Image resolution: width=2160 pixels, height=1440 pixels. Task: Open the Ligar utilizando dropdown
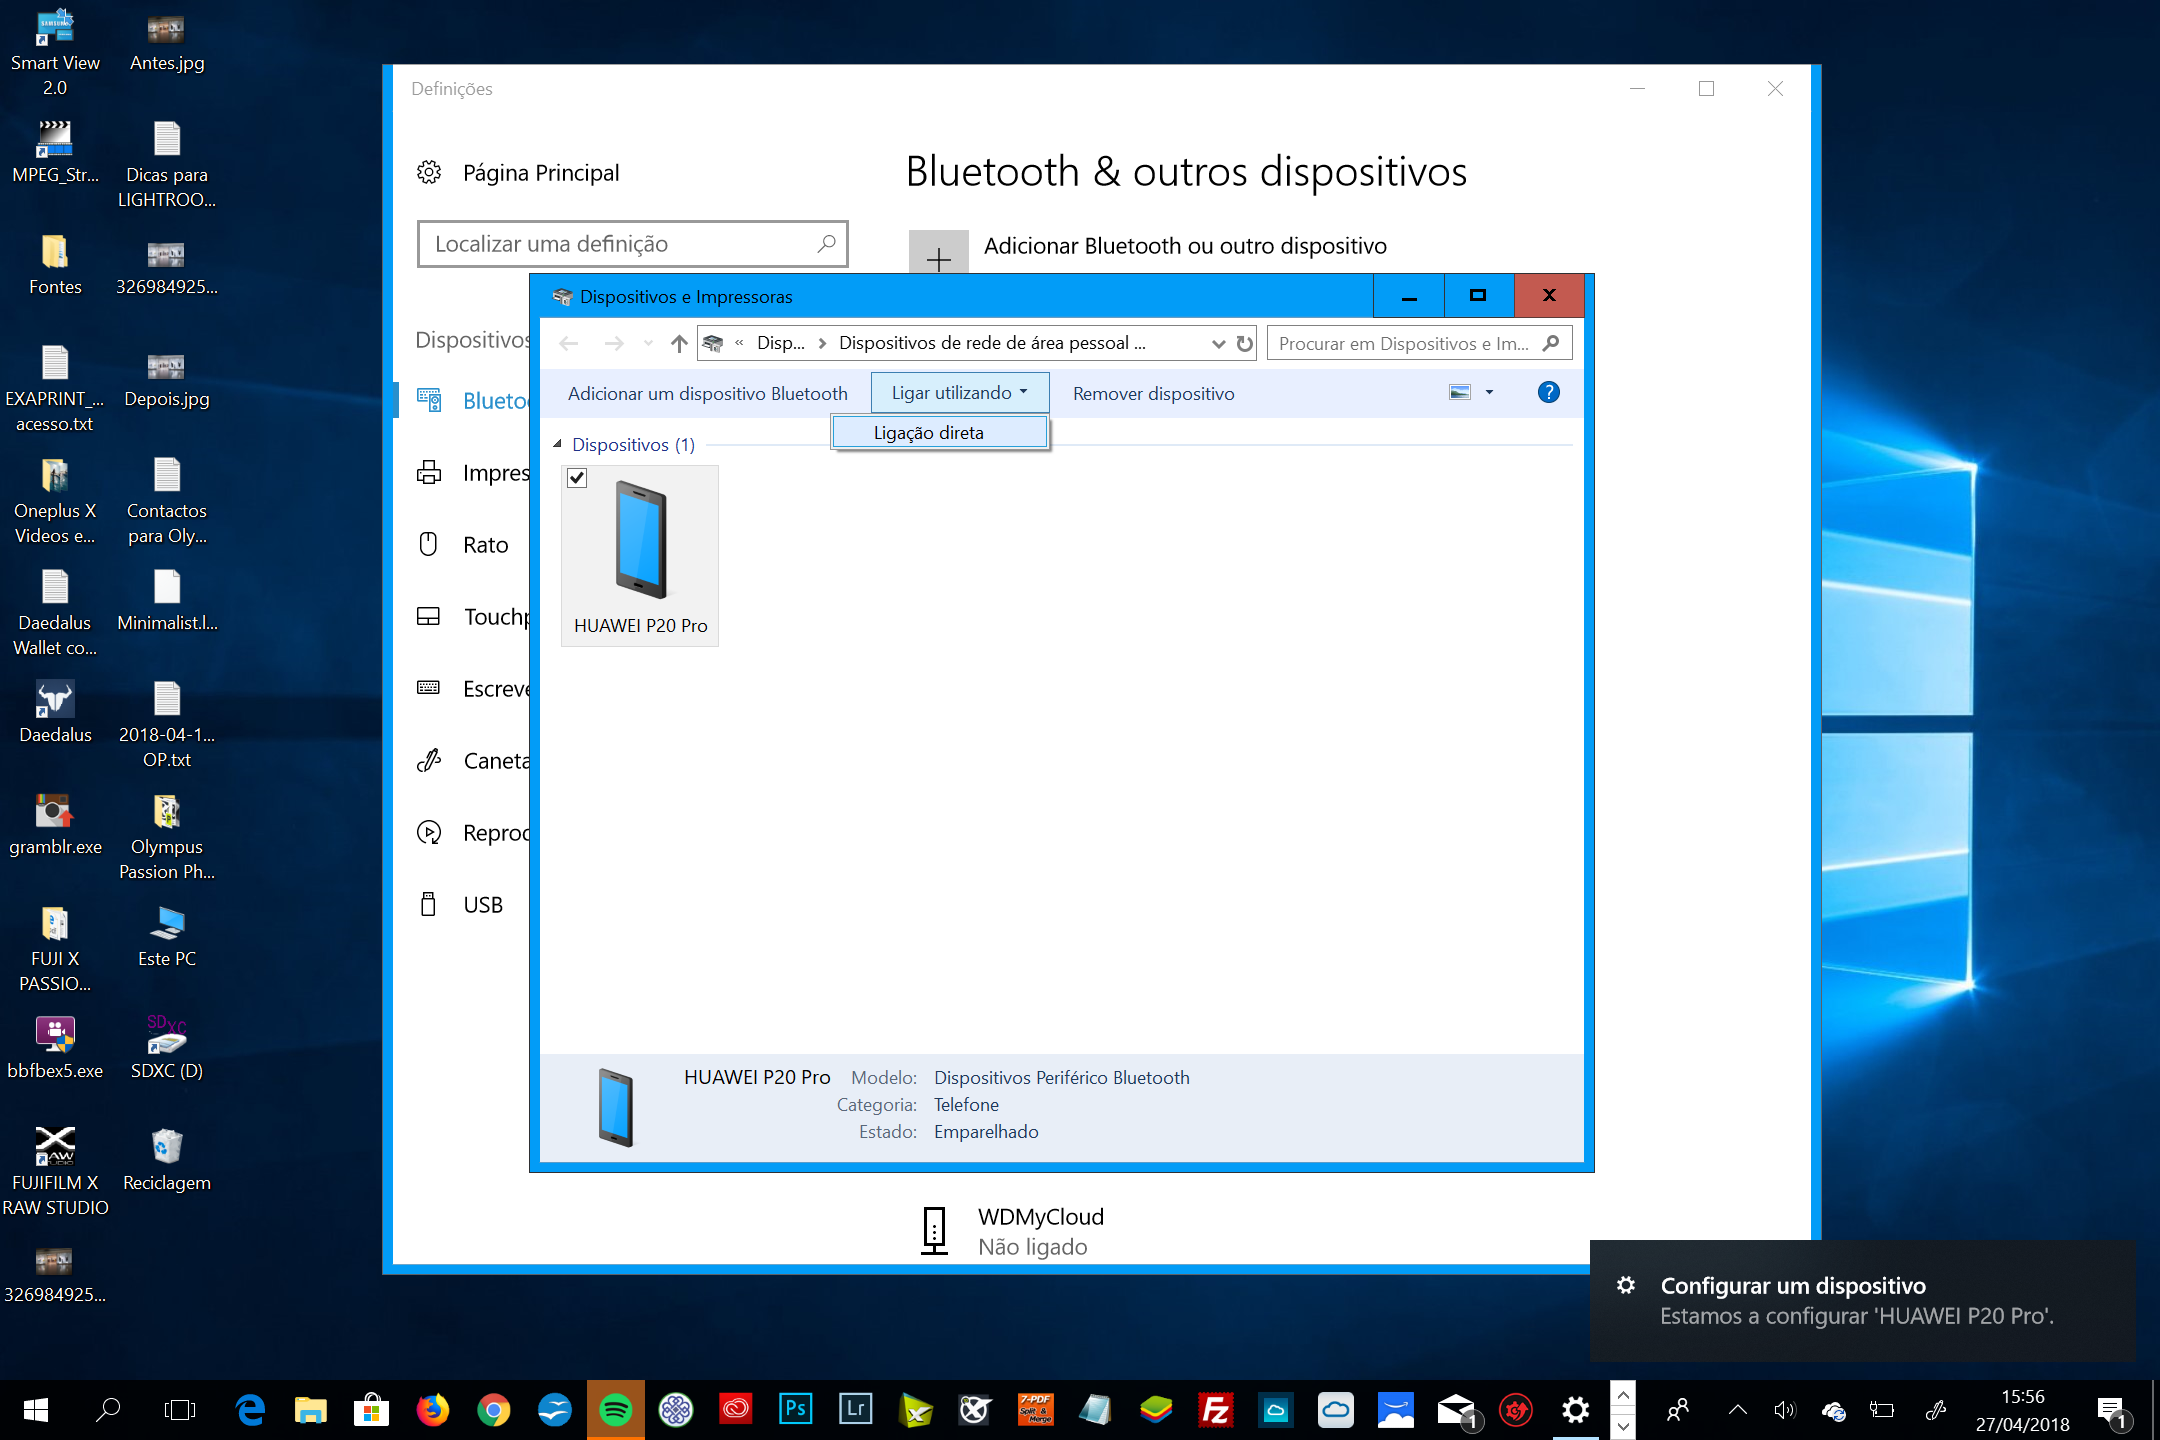point(959,393)
